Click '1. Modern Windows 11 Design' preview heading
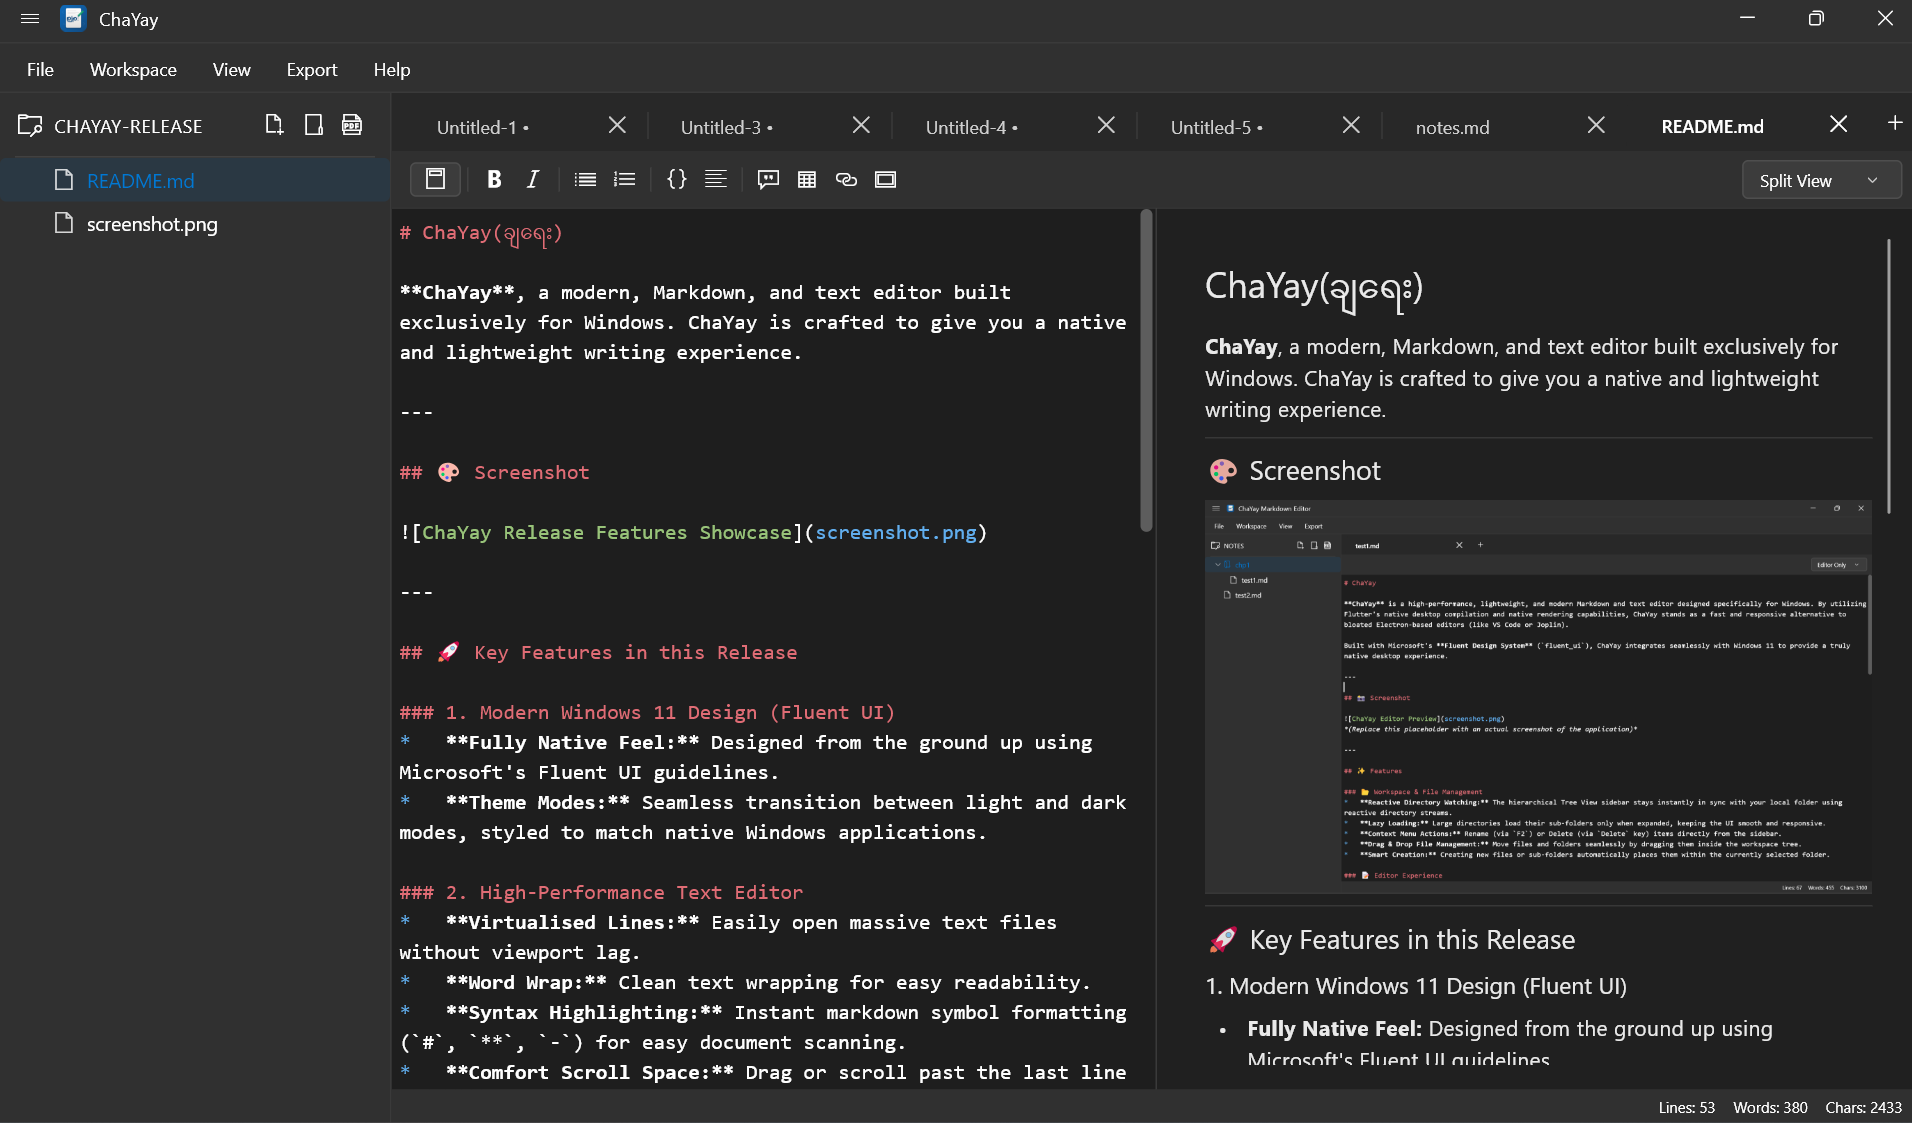This screenshot has height=1123, width=1912. tap(1416, 986)
